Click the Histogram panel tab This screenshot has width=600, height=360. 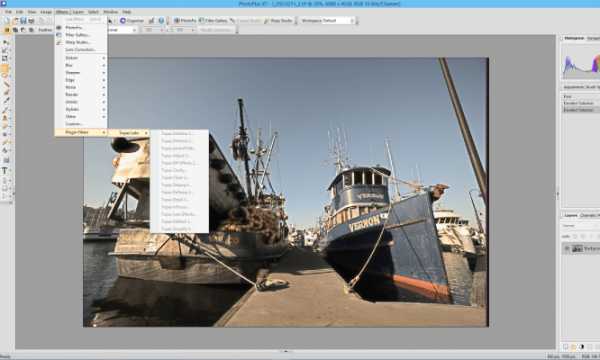574,38
